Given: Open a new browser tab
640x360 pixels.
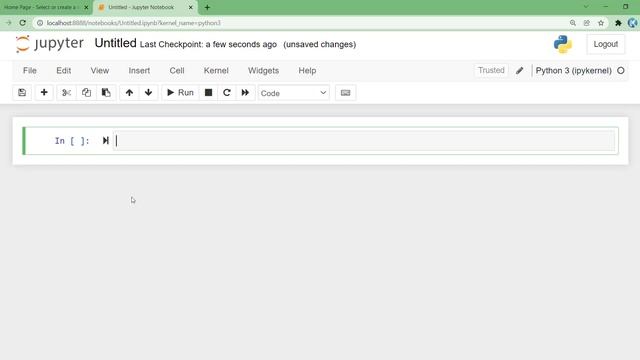Looking at the screenshot, I should [207, 7].
